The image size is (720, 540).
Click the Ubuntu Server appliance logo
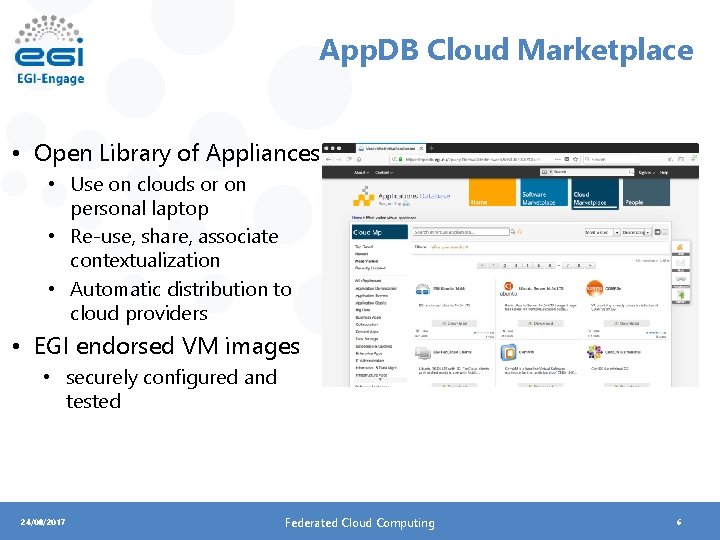point(508,289)
